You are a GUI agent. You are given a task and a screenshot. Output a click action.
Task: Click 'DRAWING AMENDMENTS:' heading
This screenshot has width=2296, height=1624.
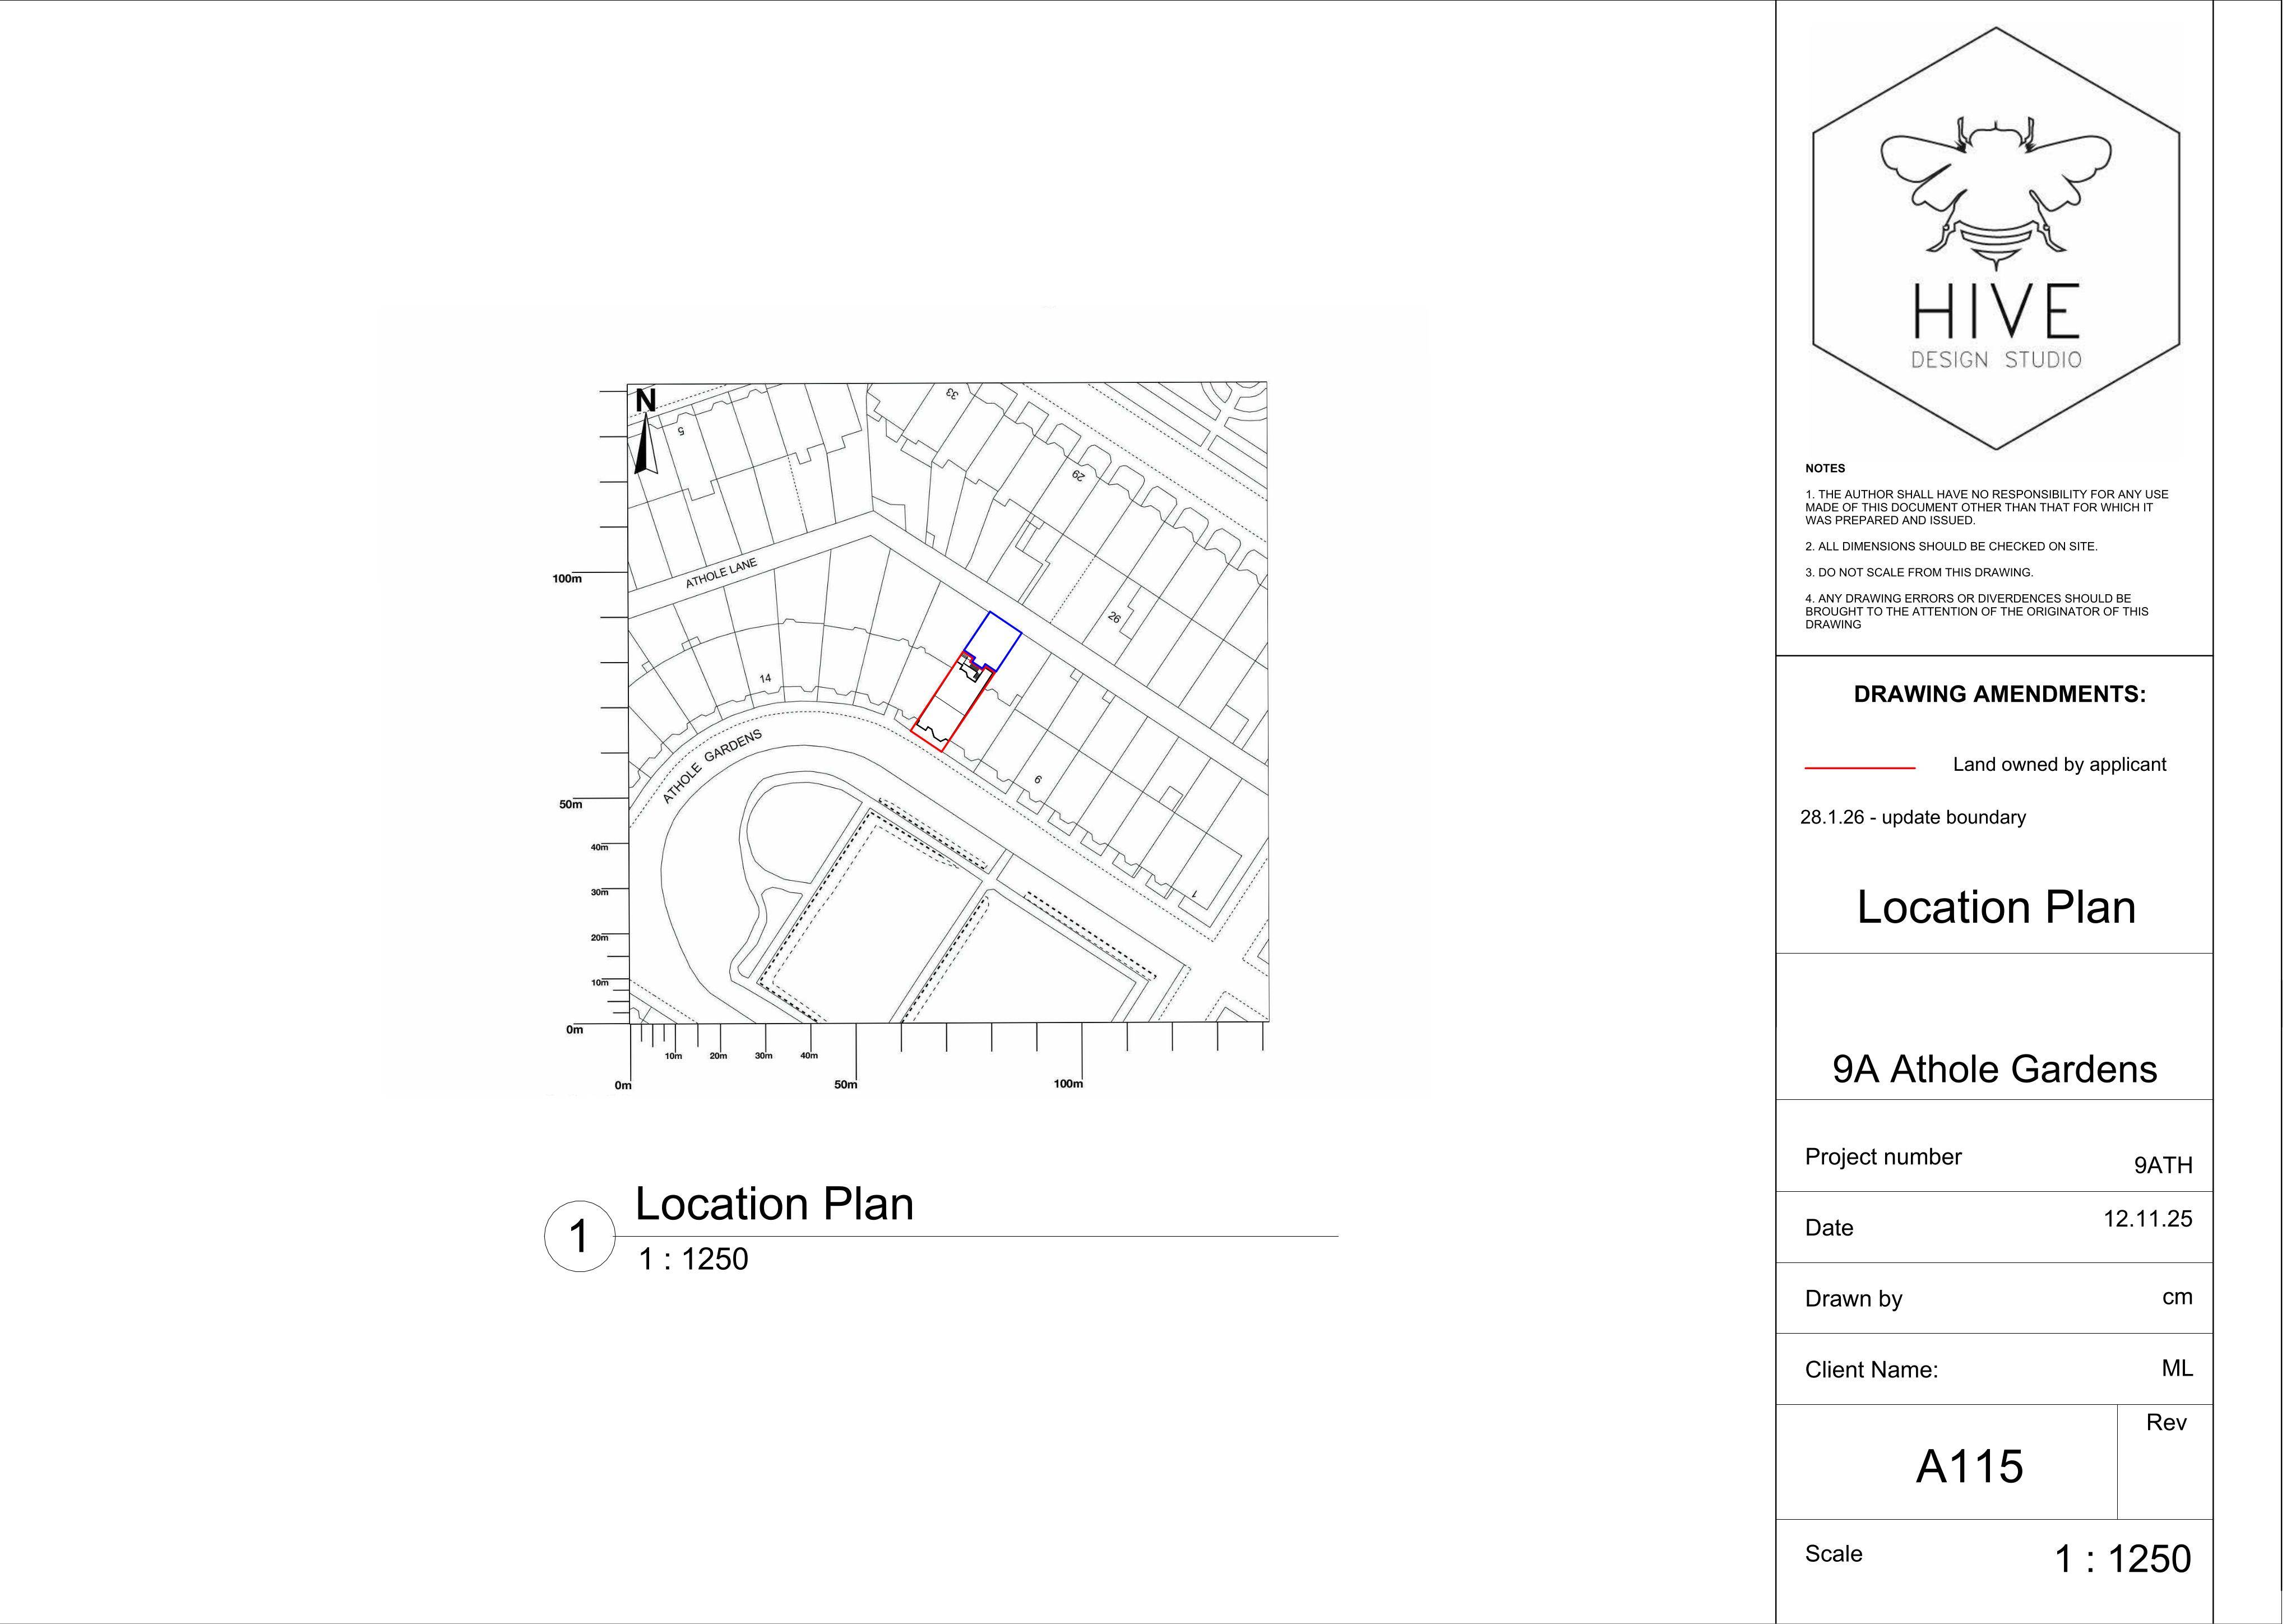1999,694
